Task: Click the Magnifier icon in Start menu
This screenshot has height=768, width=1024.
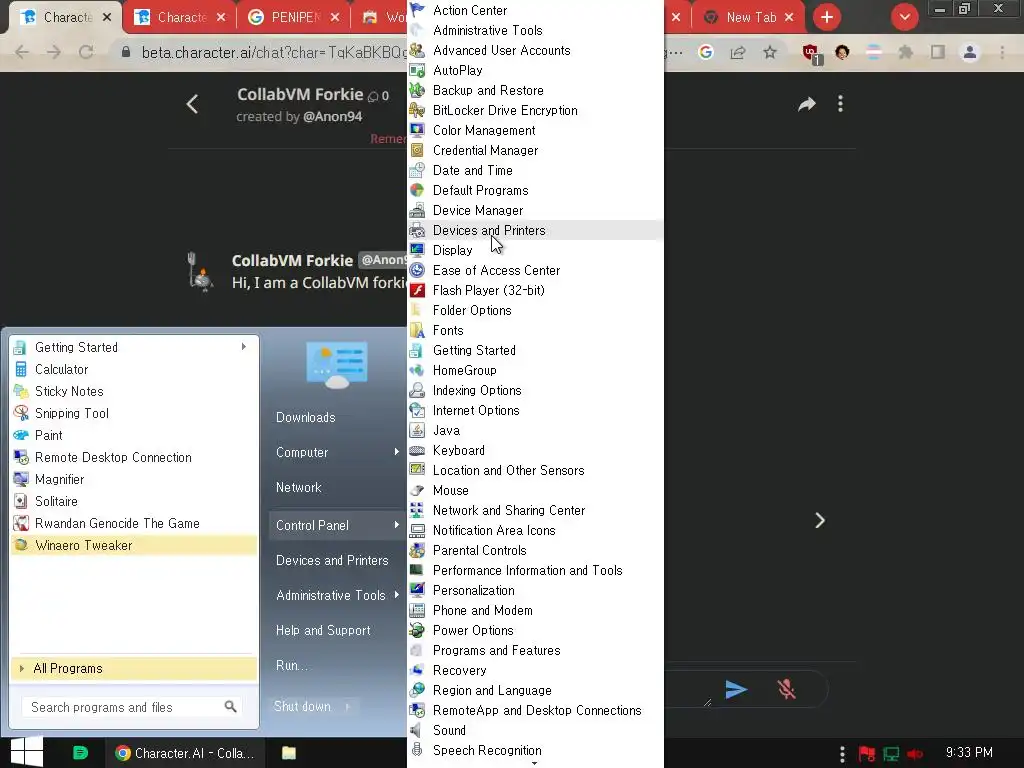Action: [21, 479]
